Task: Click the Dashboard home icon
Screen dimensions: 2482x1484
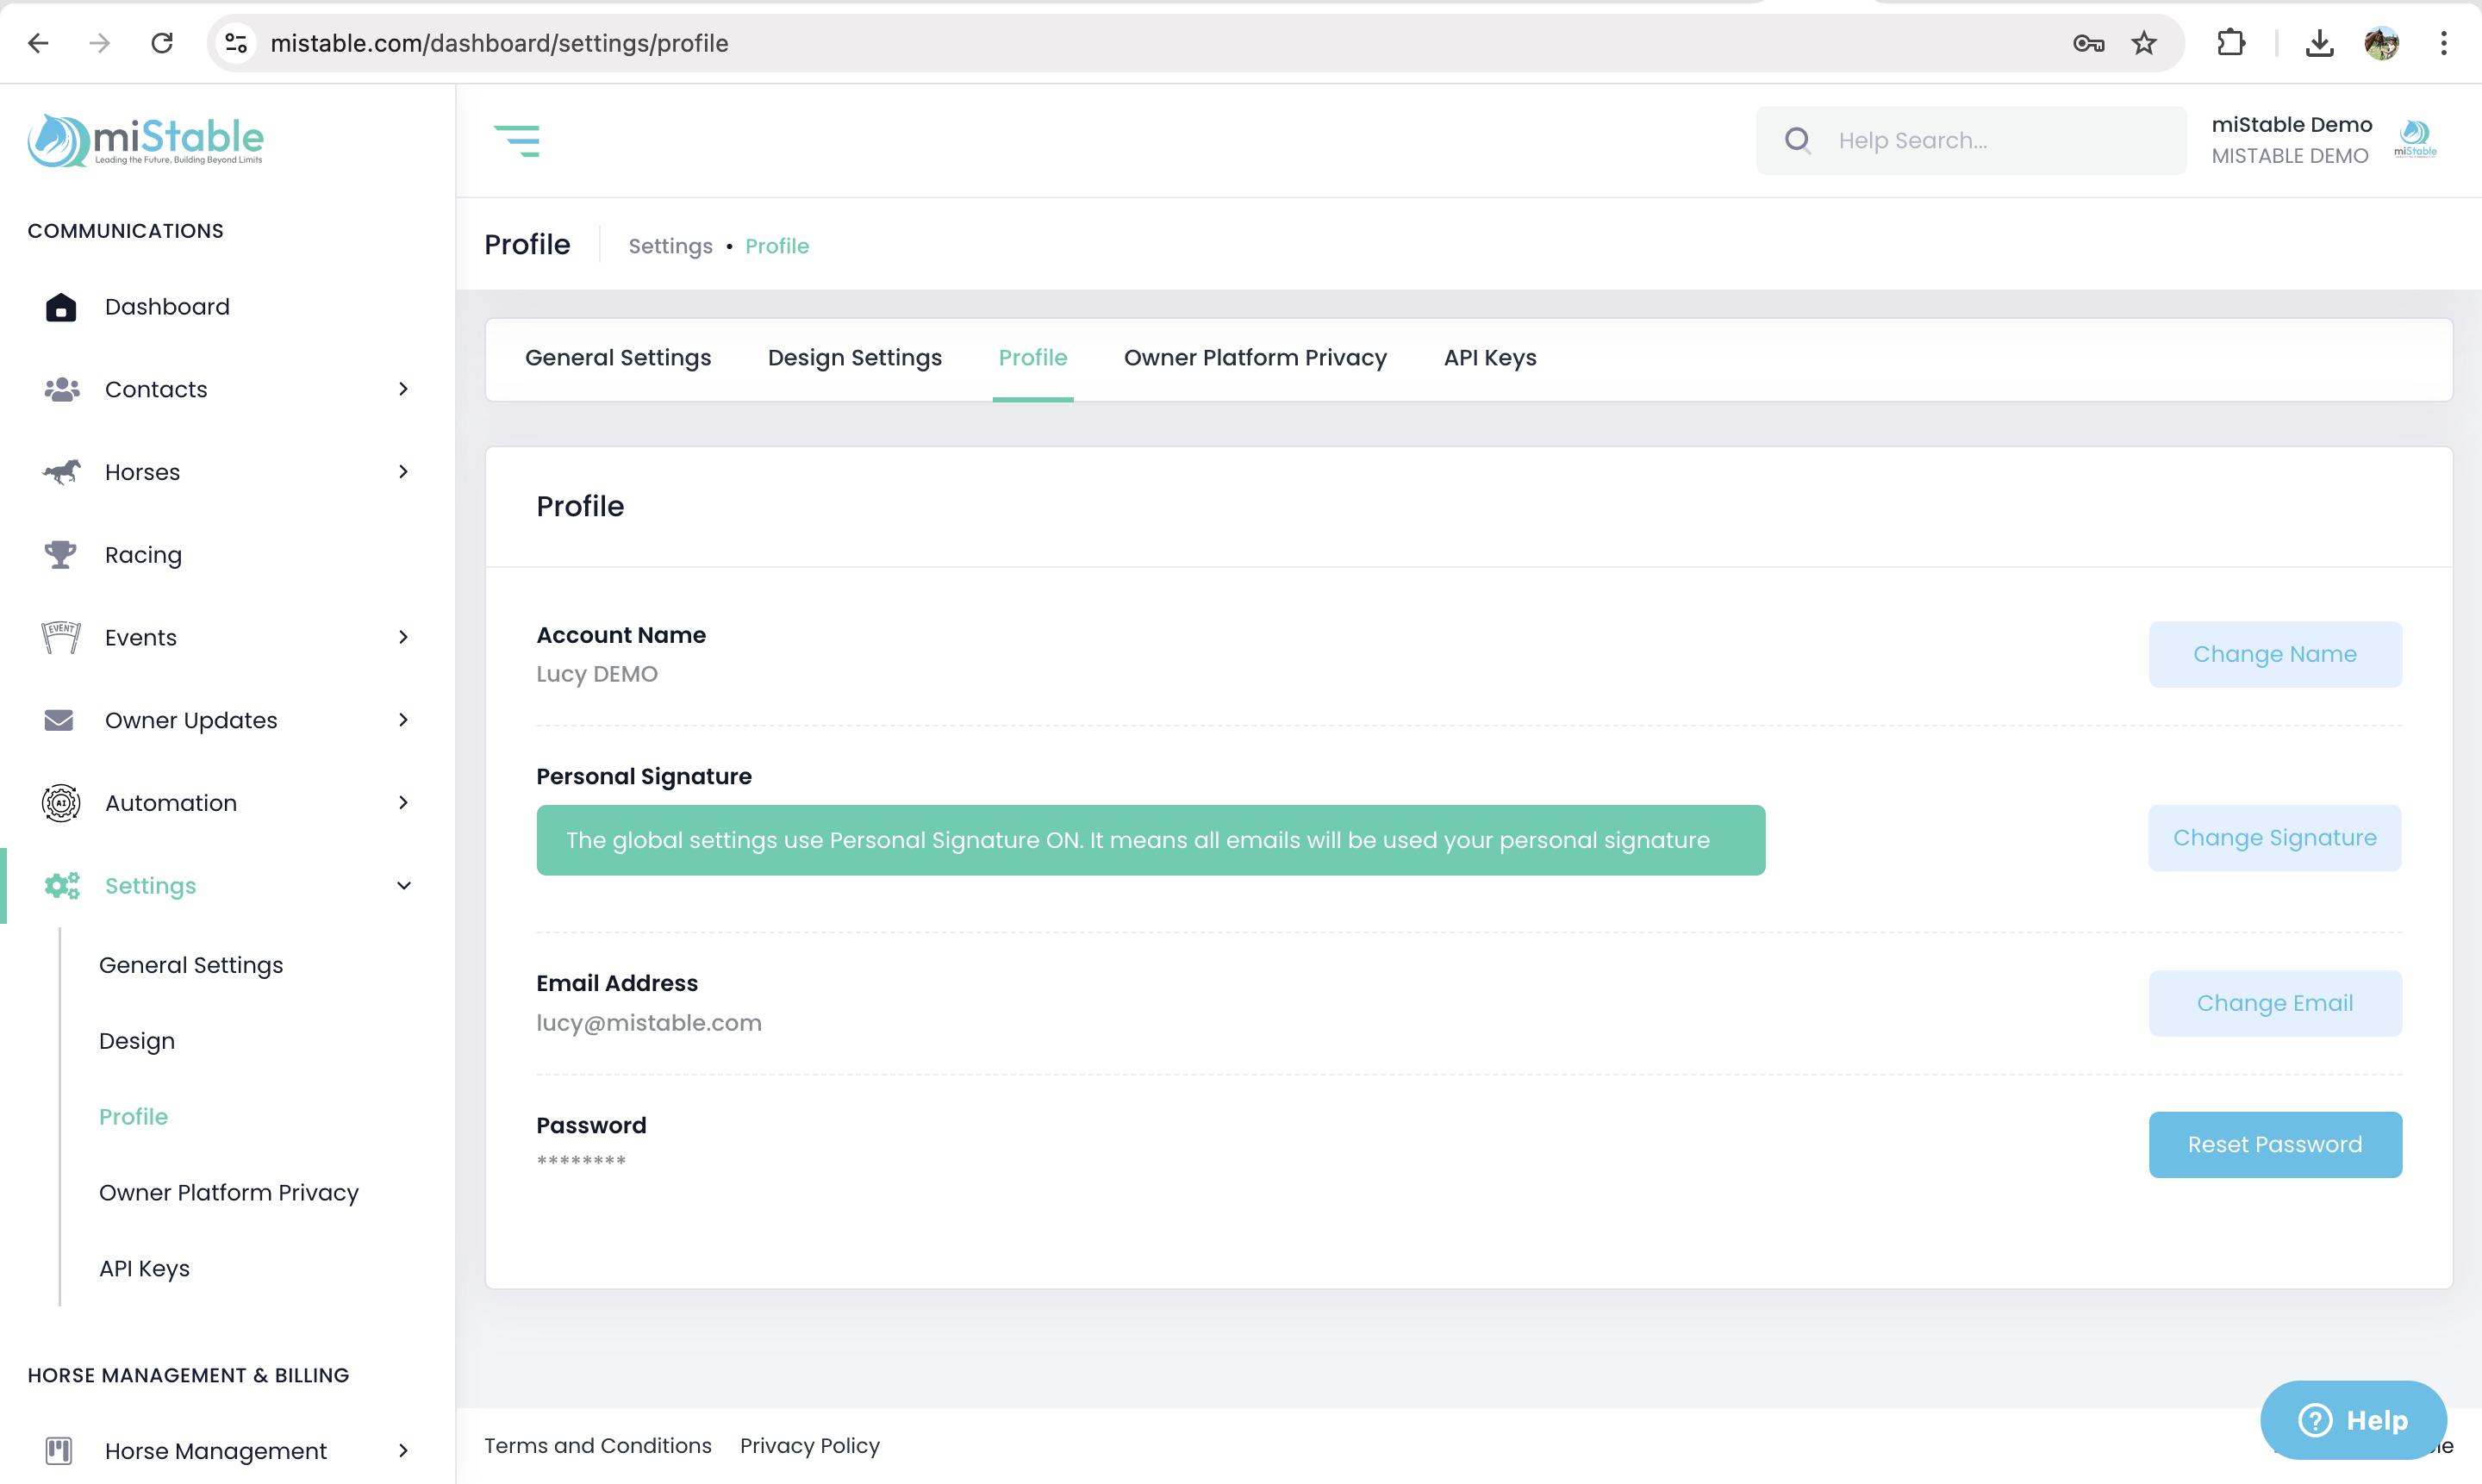Action: tap(60, 307)
